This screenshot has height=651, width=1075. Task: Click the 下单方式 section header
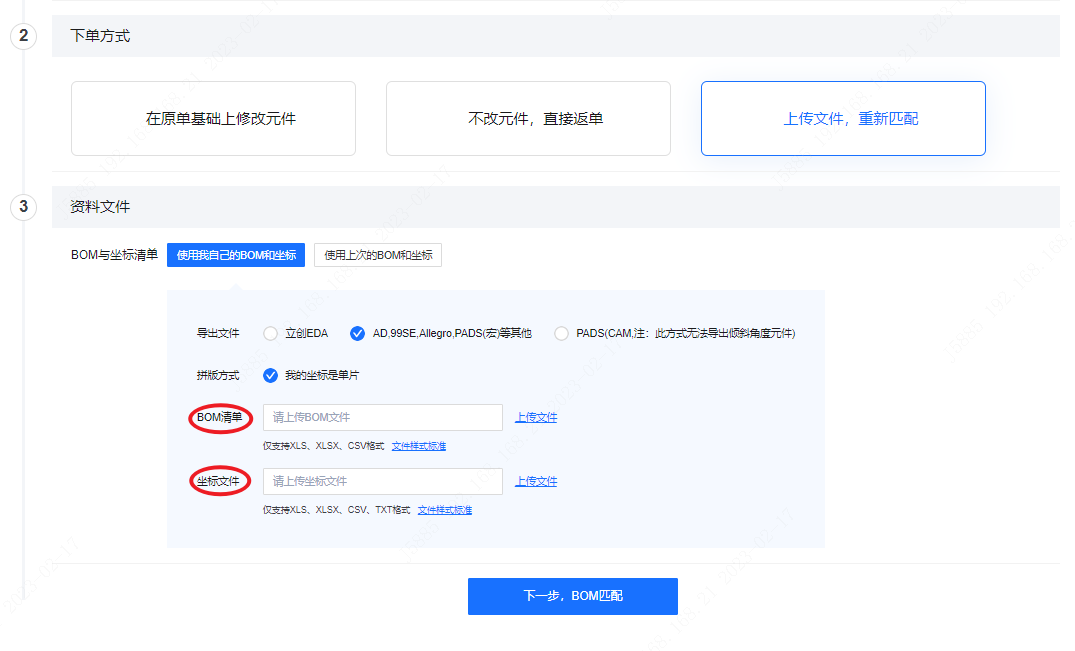point(100,36)
